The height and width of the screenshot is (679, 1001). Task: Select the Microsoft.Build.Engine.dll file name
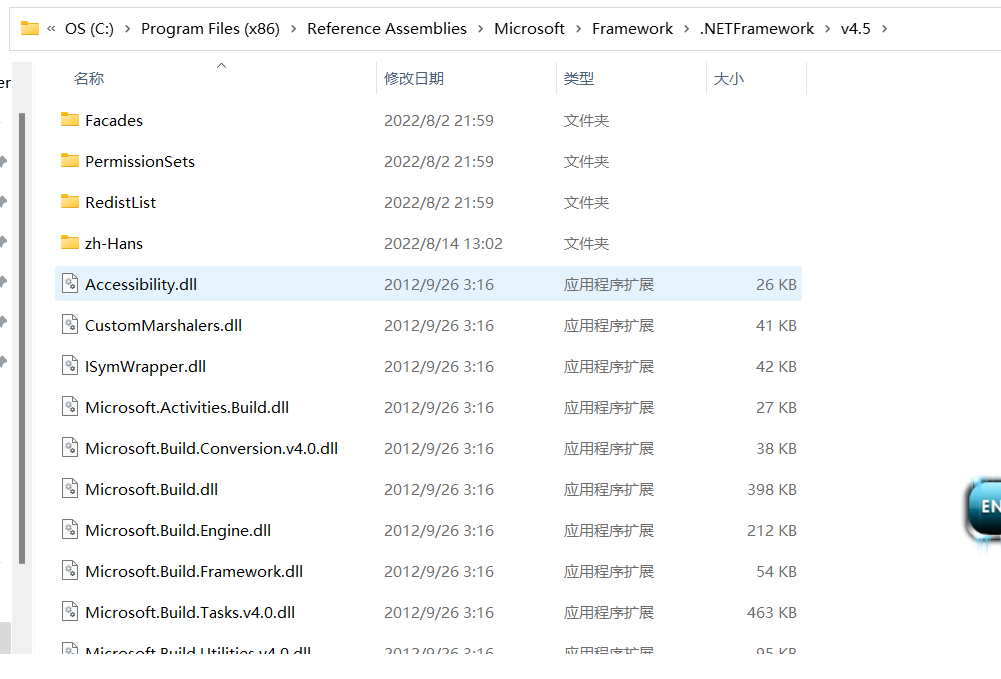[178, 530]
